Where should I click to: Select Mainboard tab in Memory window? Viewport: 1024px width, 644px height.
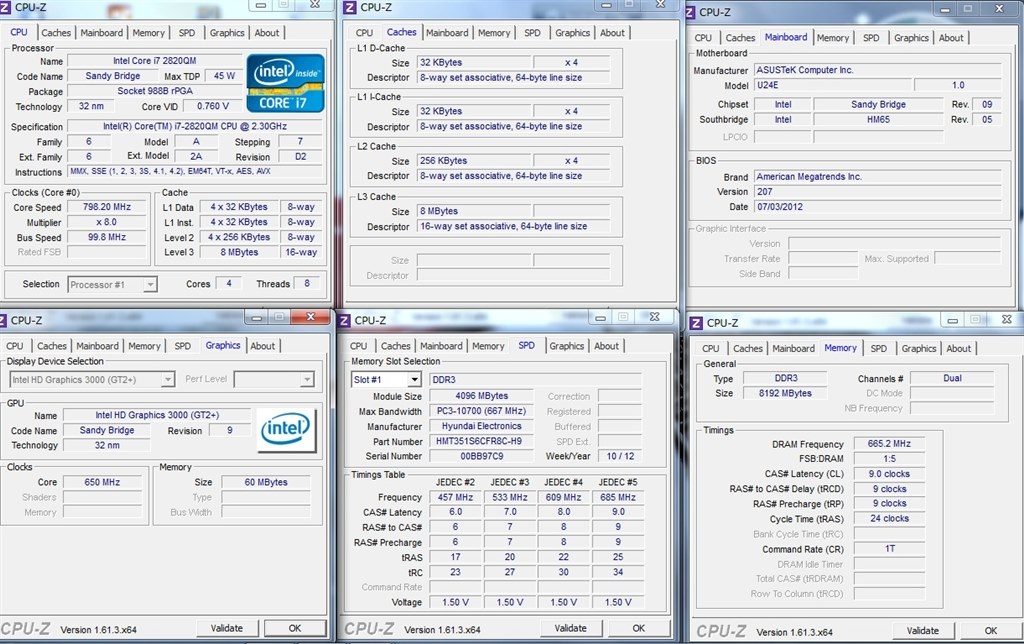[793, 349]
